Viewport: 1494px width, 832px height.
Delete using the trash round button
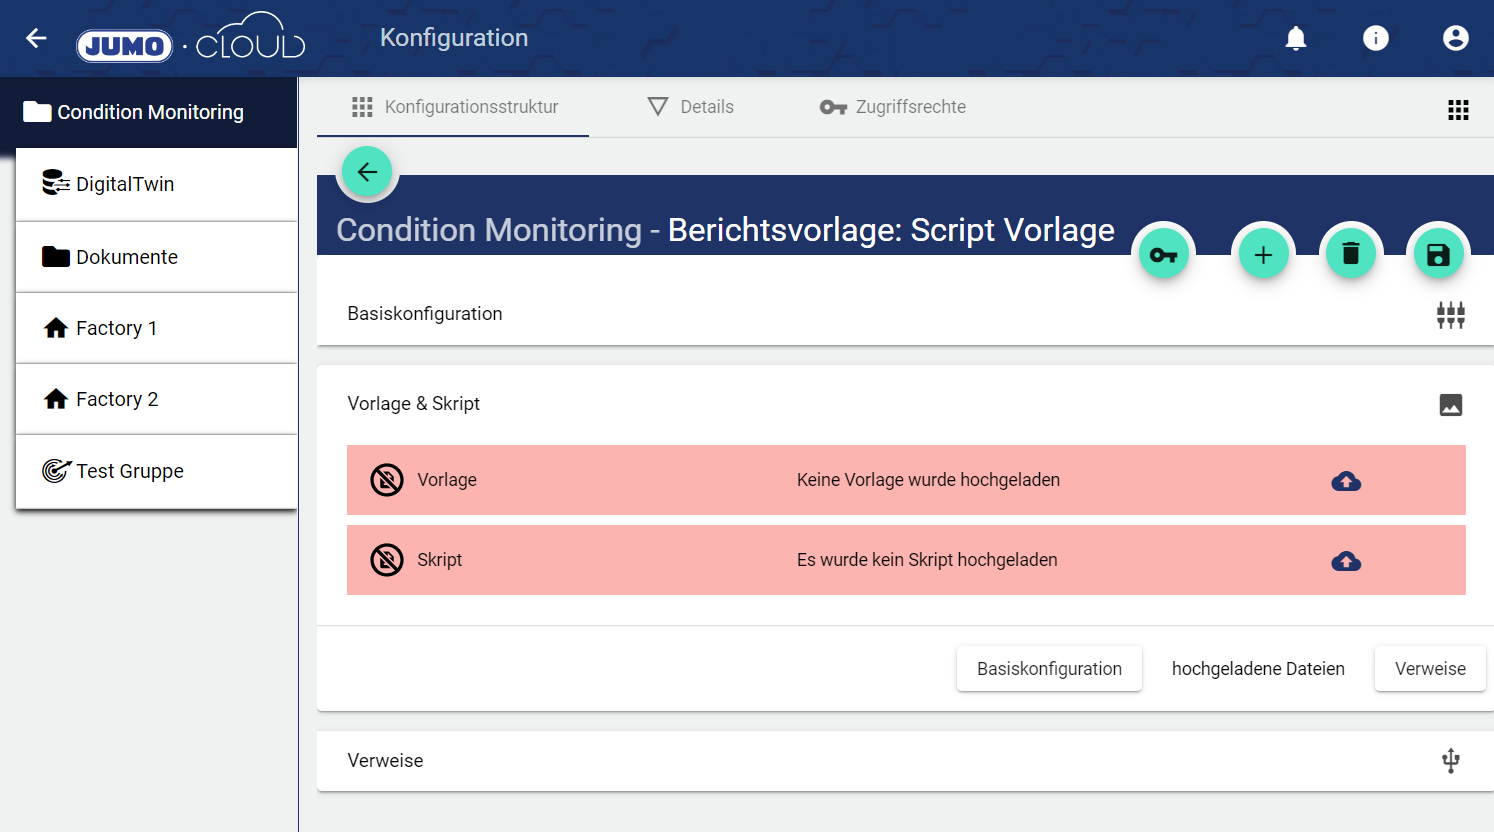tap(1350, 254)
